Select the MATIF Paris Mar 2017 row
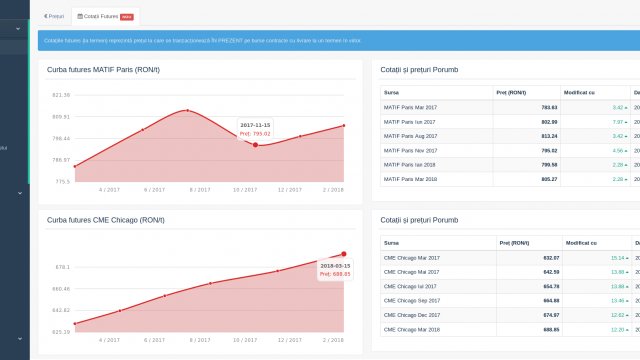This screenshot has width=640, height=360. (x=510, y=107)
